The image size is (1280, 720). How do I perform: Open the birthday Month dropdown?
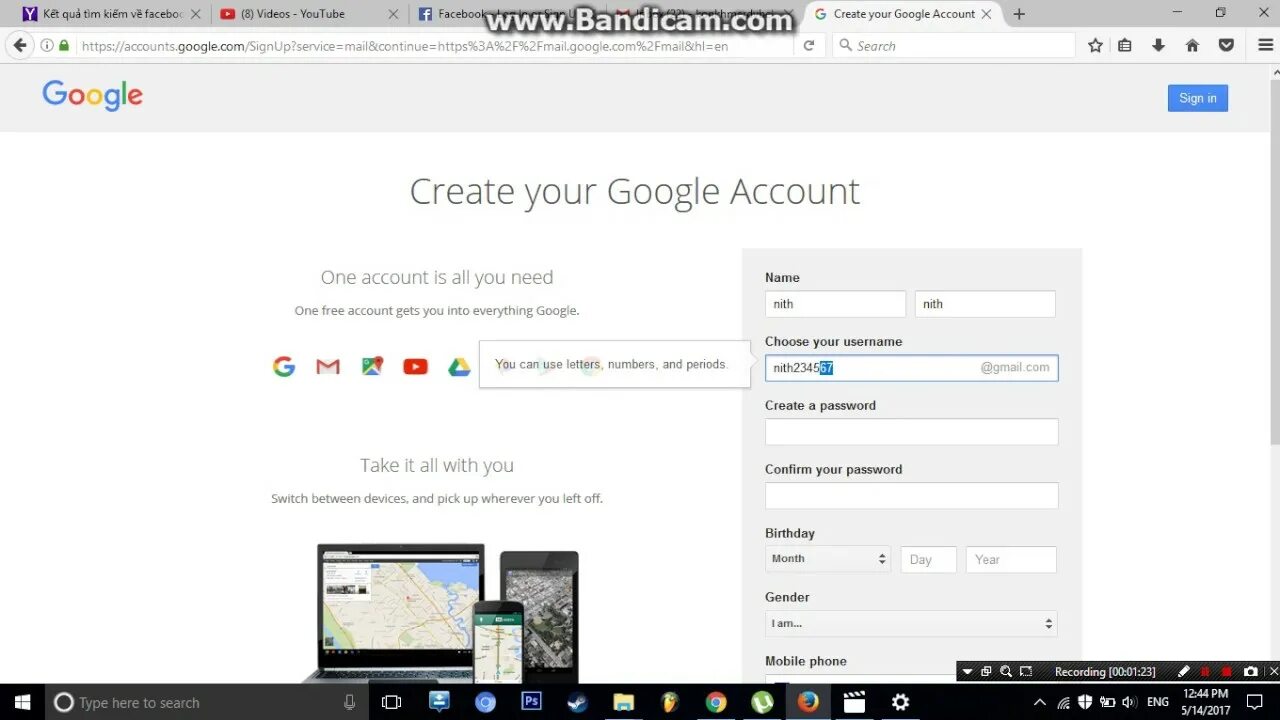[828, 559]
